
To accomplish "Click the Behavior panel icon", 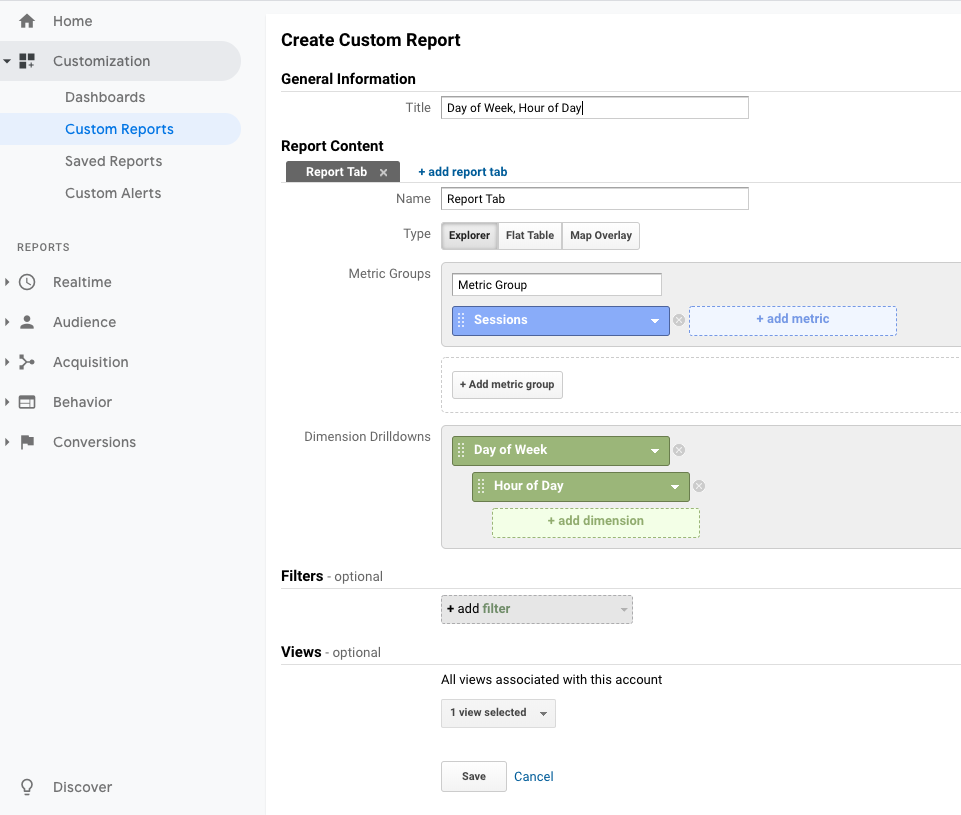I will coord(27,402).
